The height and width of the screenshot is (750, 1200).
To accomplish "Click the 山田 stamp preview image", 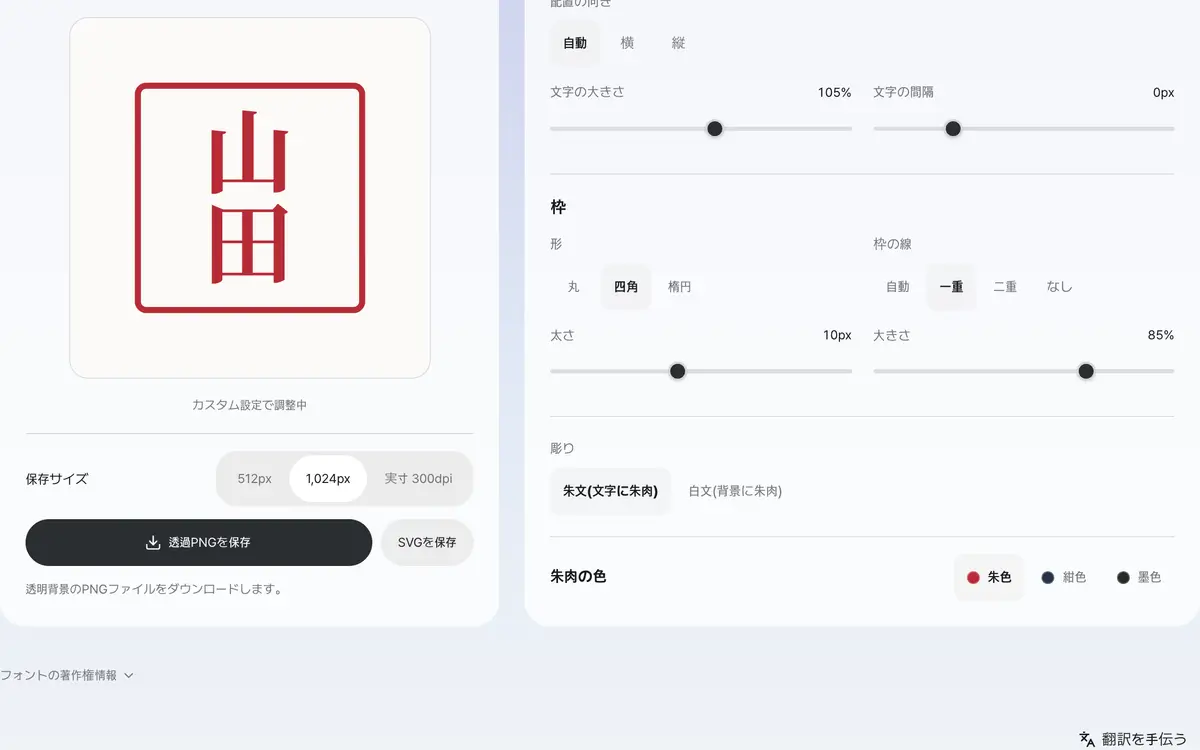I will point(250,198).
